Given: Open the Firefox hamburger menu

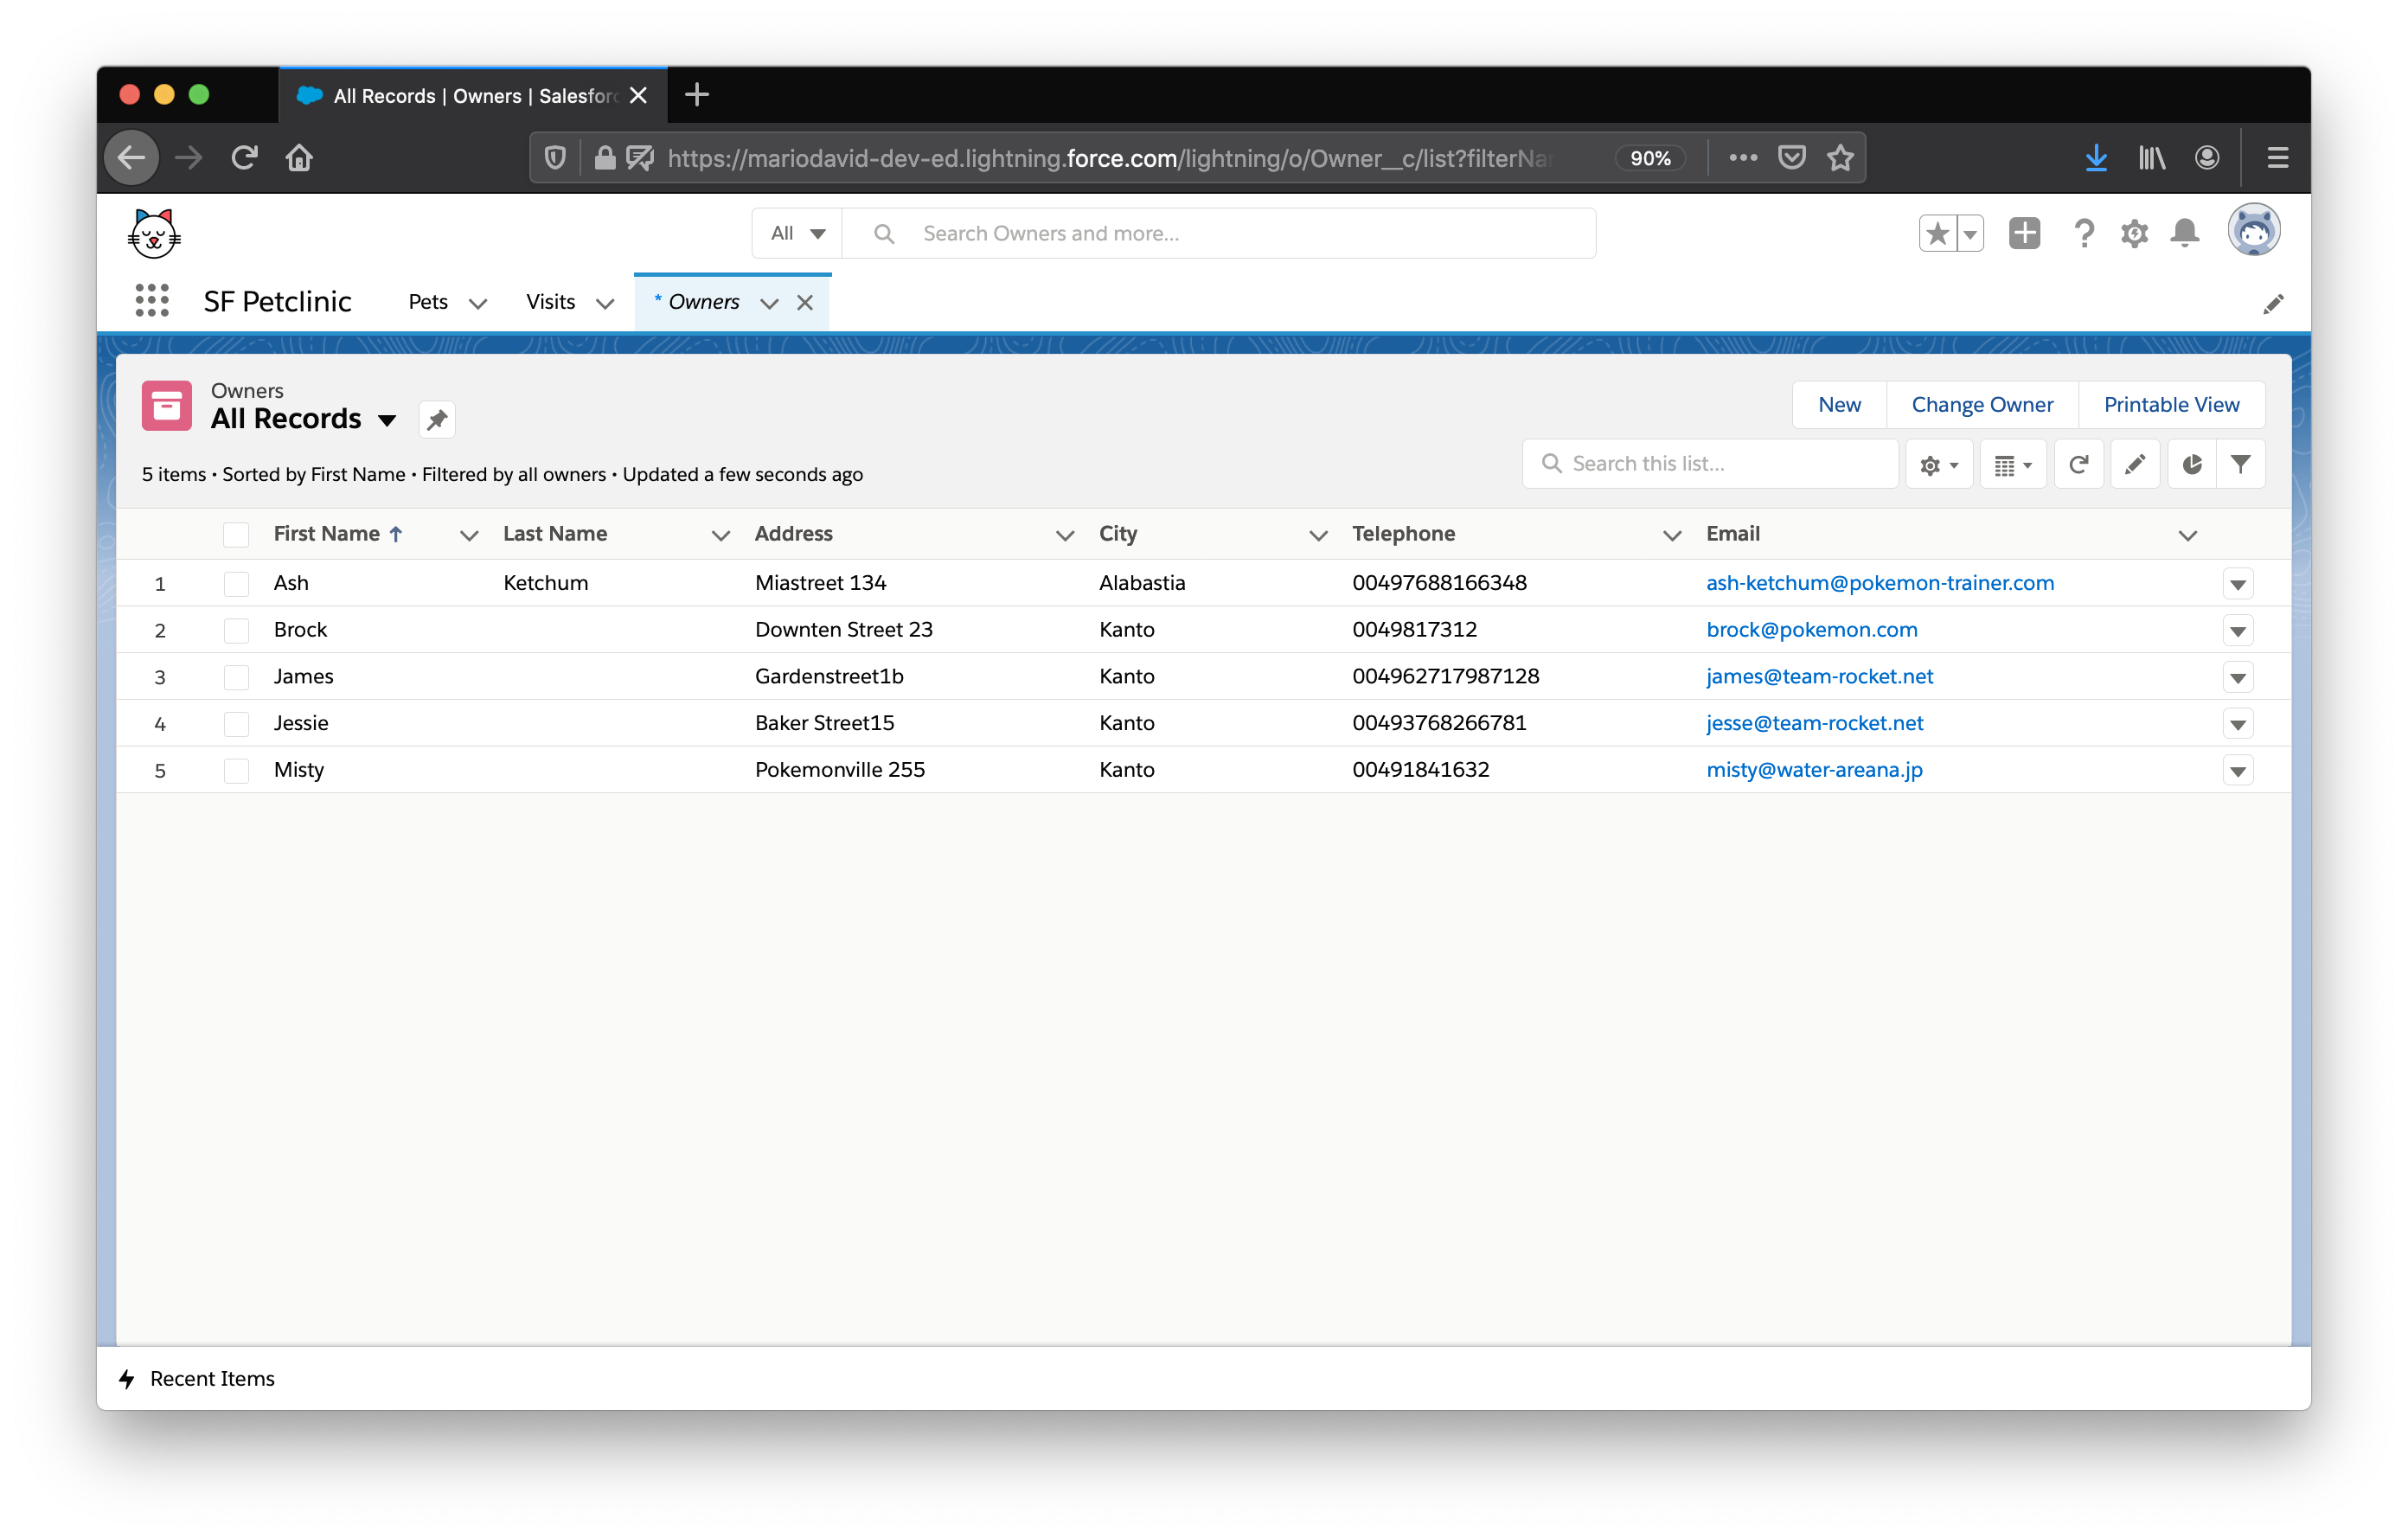Looking at the screenshot, I should 2277,157.
